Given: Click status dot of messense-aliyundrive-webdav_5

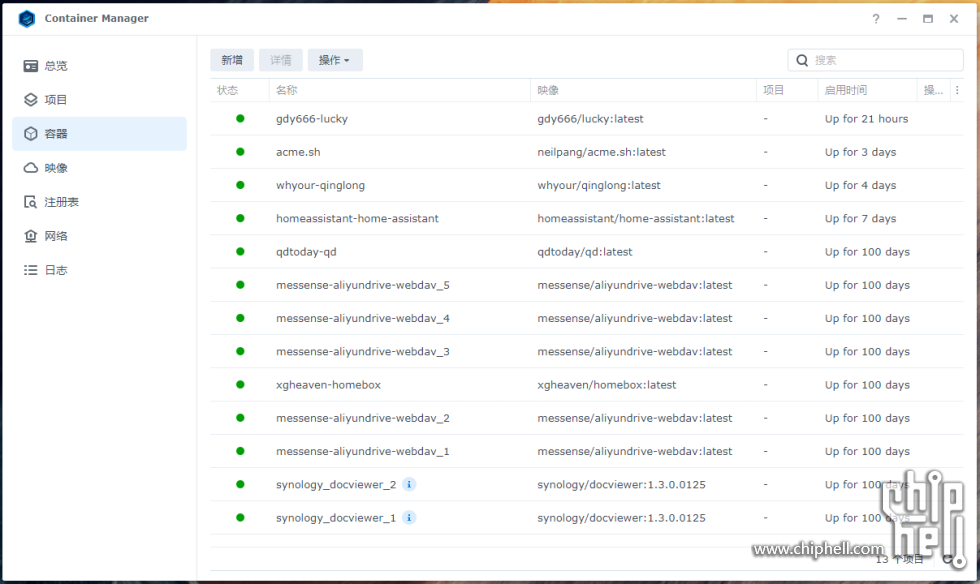Looking at the screenshot, I should click(x=240, y=284).
